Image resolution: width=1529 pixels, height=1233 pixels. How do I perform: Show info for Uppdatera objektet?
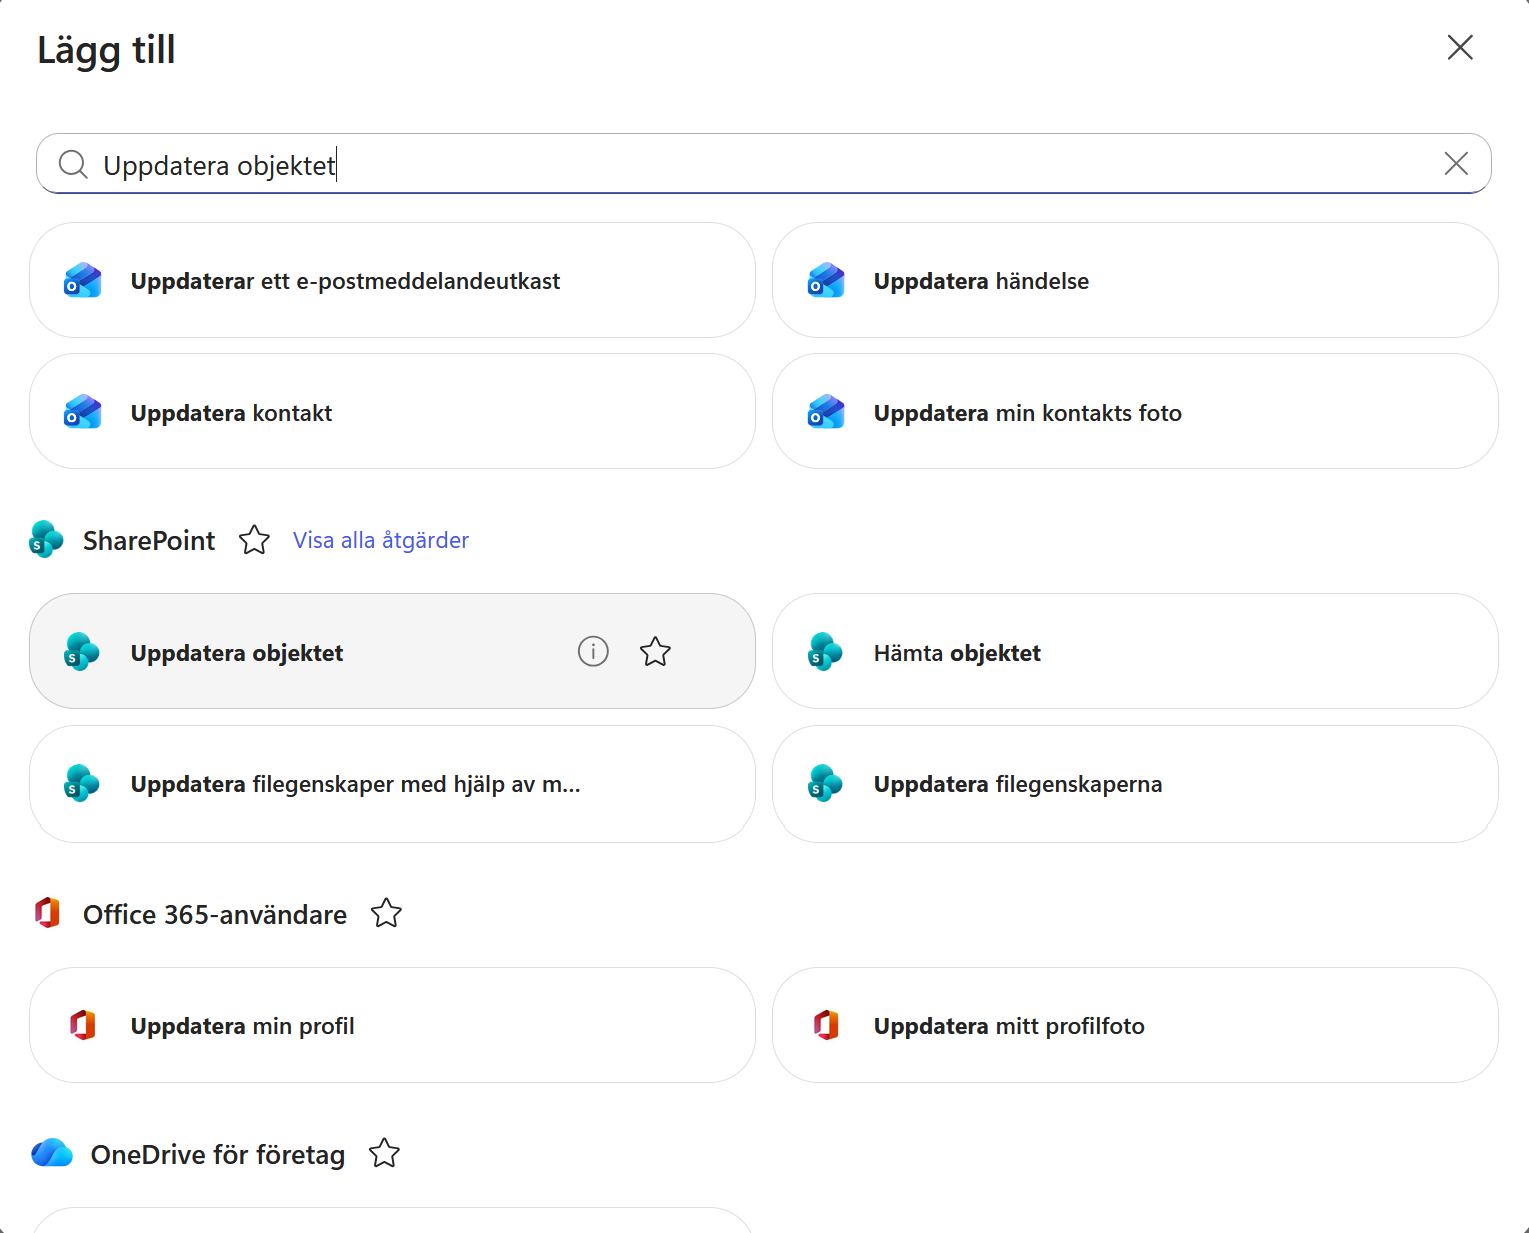tap(593, 651)
